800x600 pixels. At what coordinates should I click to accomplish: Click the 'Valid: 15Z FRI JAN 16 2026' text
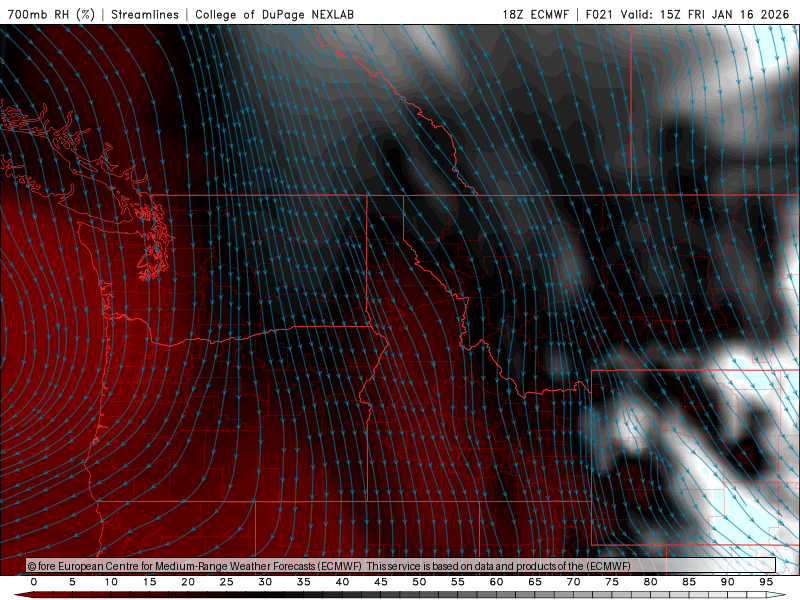point(705,14)
